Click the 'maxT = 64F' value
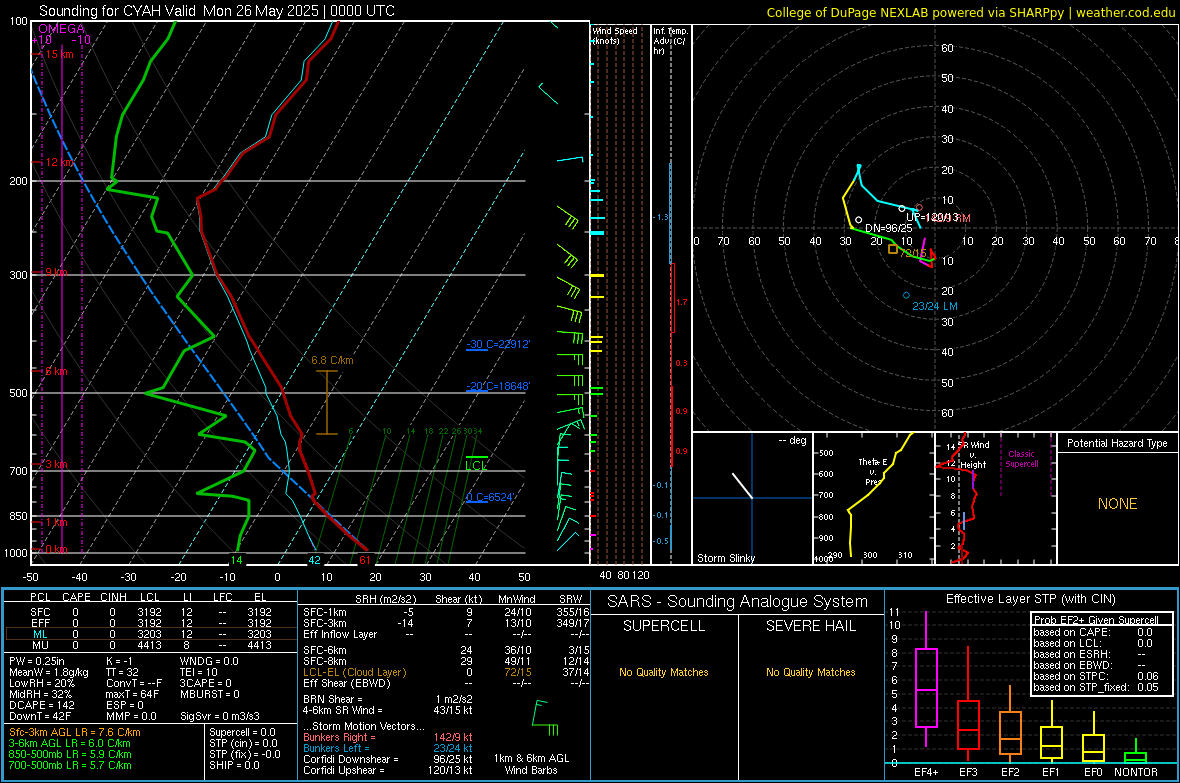 [x=132, y=693]
